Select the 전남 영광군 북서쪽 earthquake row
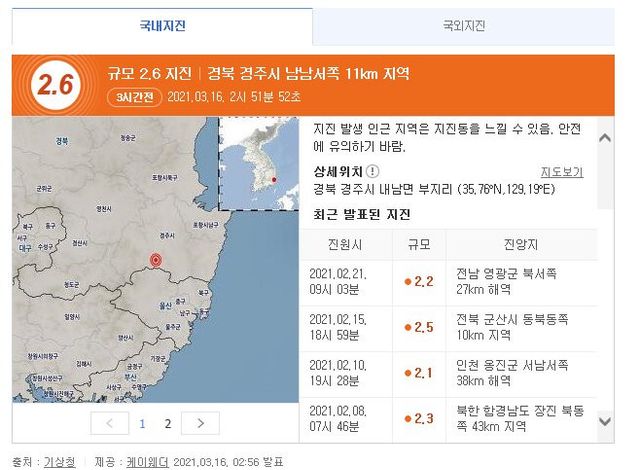The width and height of the screenshot is (640, 470). 456,282
